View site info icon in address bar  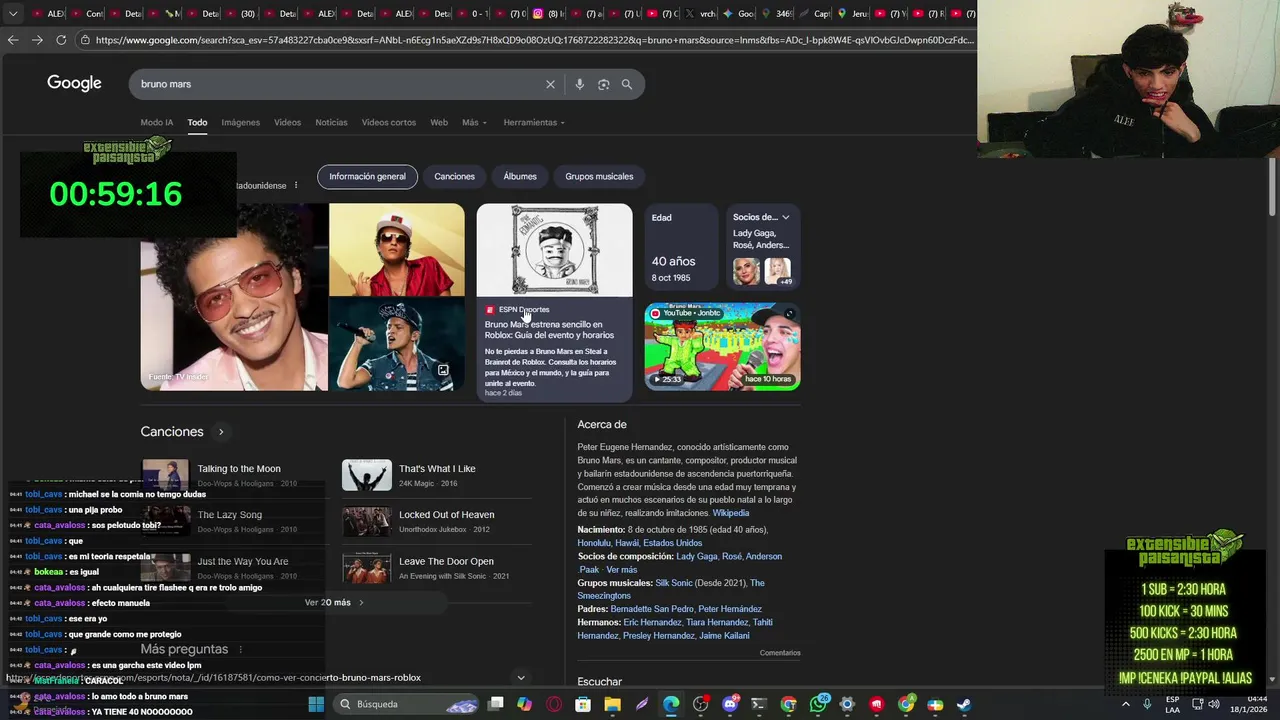pyautogui.click(x=85, y=40)
